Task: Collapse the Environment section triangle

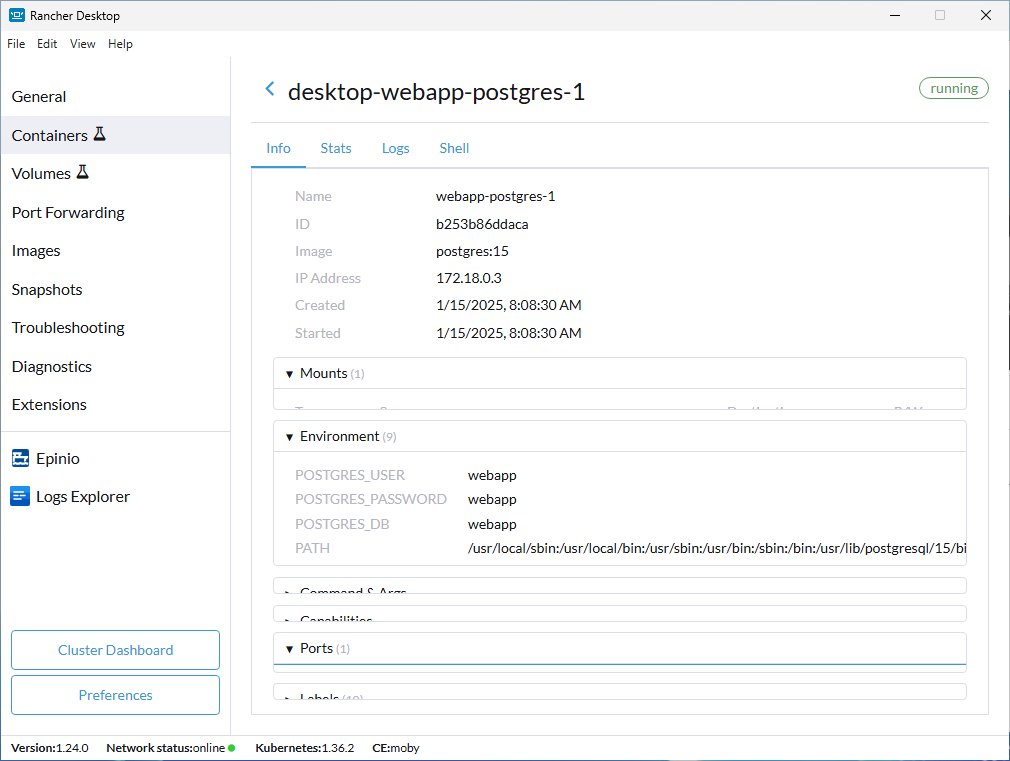Action: tap(289, 438)
